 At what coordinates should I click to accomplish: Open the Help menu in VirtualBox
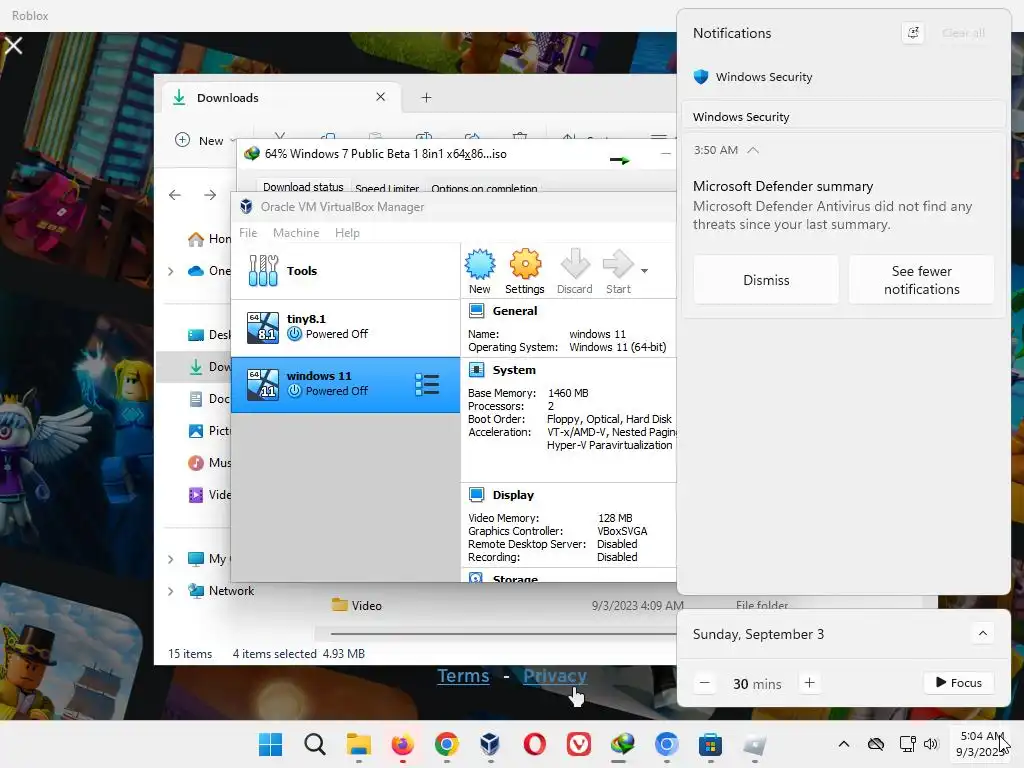coord(347,233)
